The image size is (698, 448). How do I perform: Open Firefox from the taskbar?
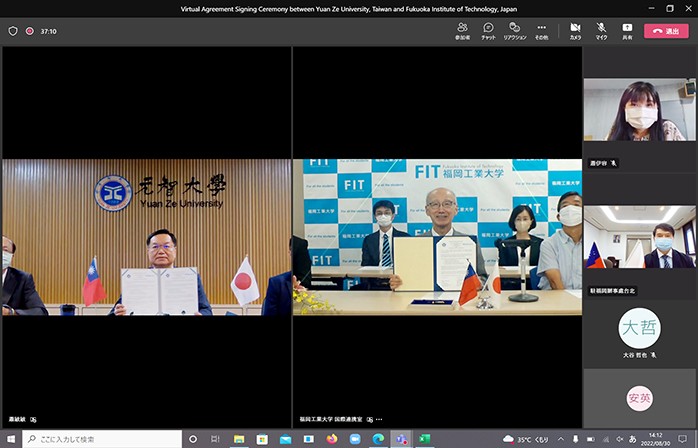click(x=332, y=439)
